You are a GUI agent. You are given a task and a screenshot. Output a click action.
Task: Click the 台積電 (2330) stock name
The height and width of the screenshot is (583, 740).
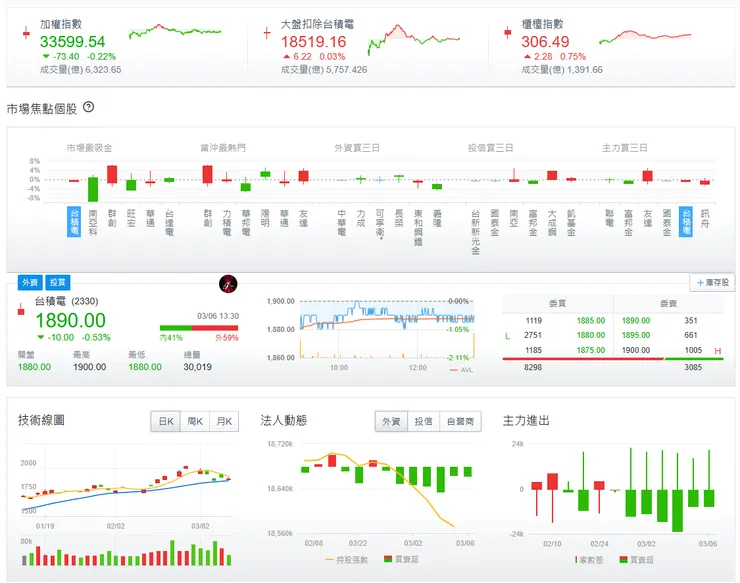click(67, 301)
